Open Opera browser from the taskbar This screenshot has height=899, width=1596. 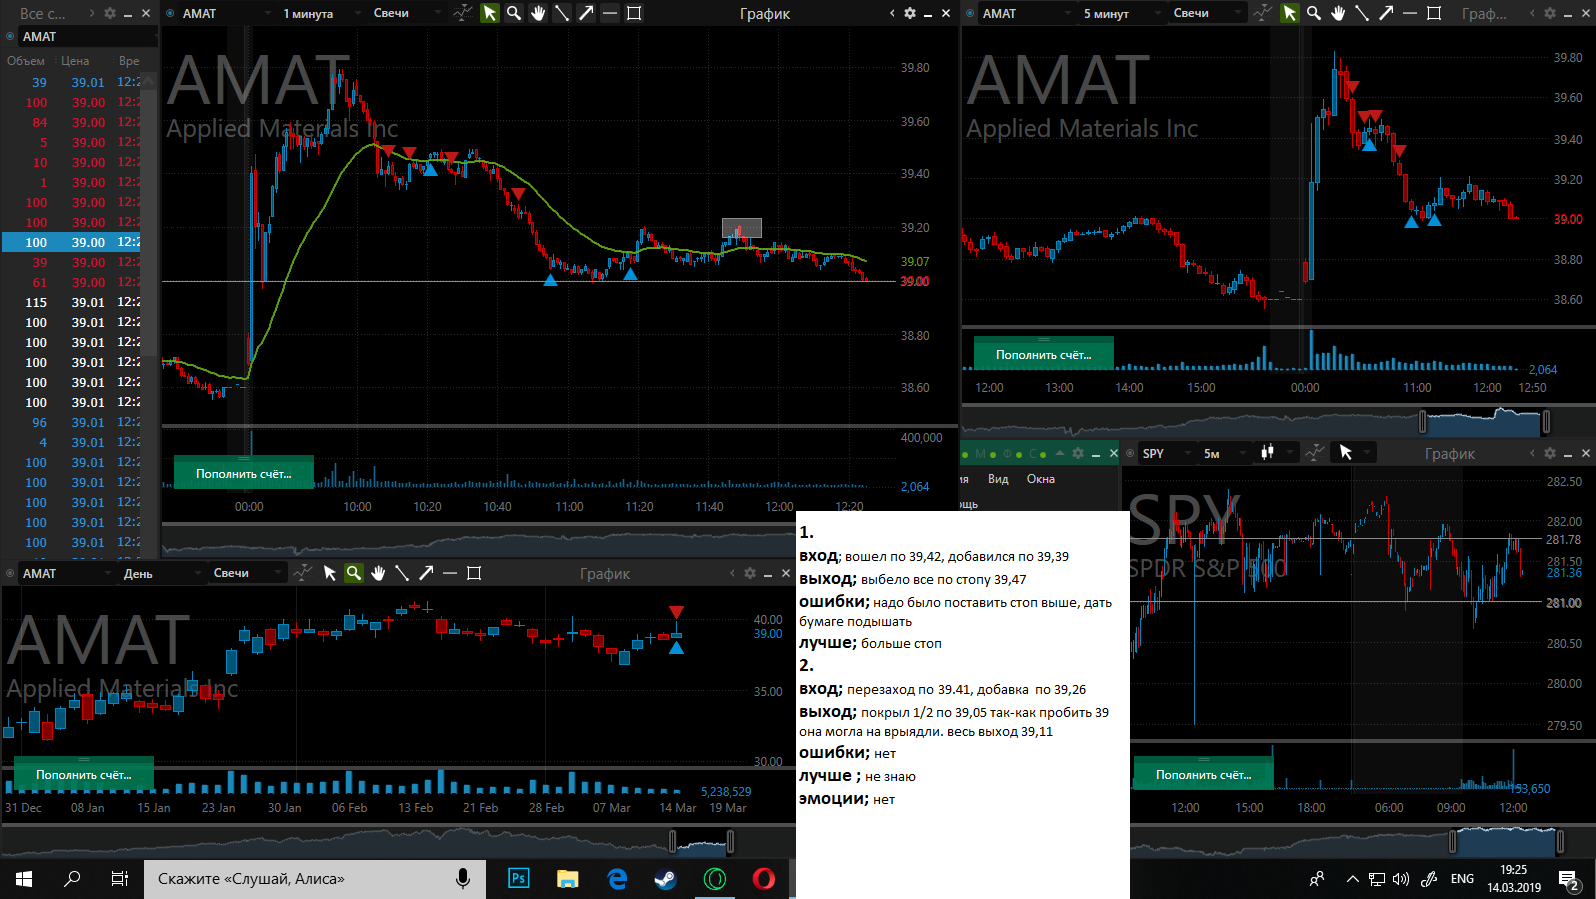(x=763, y=878)
